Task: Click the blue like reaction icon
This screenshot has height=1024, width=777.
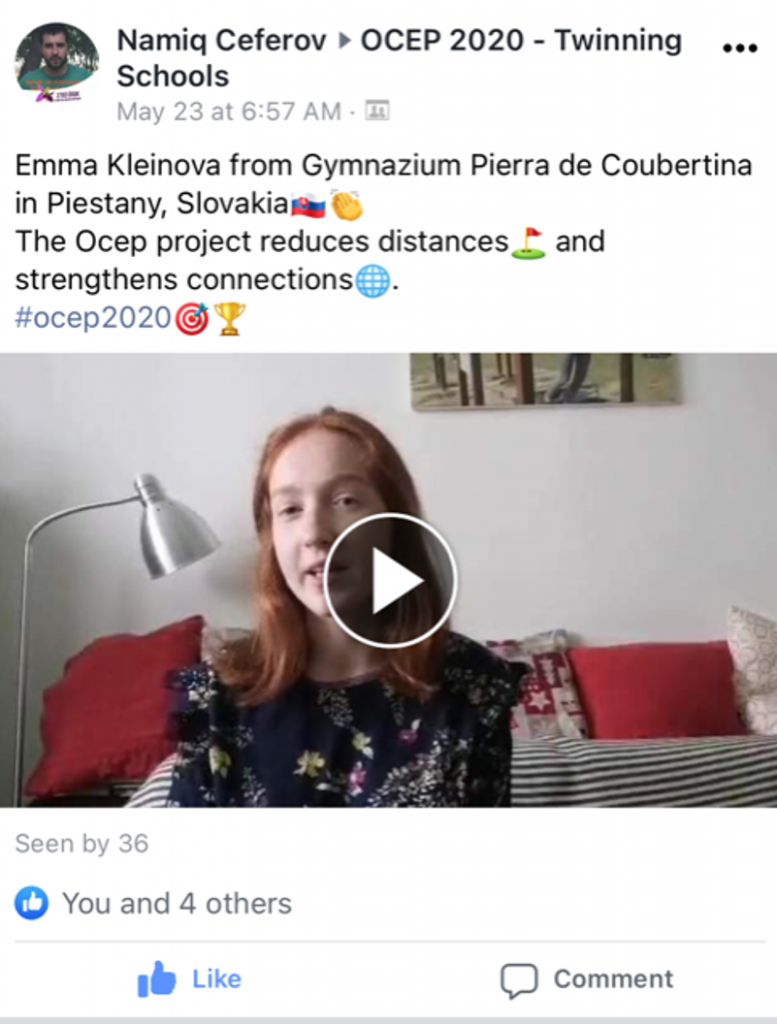Action: click(x=31, y=903)
